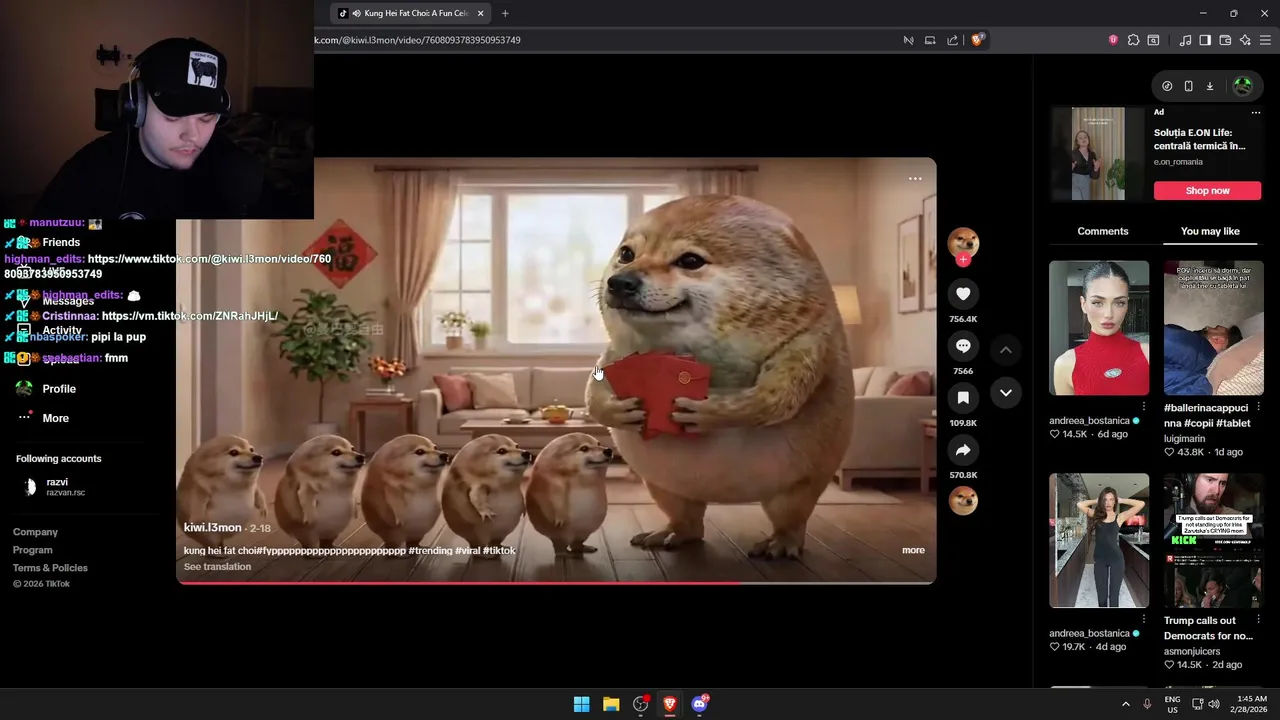Open a new browser tab
Image resolution: width=1280 pixels, height=720 pixels.
click(505, 13)
